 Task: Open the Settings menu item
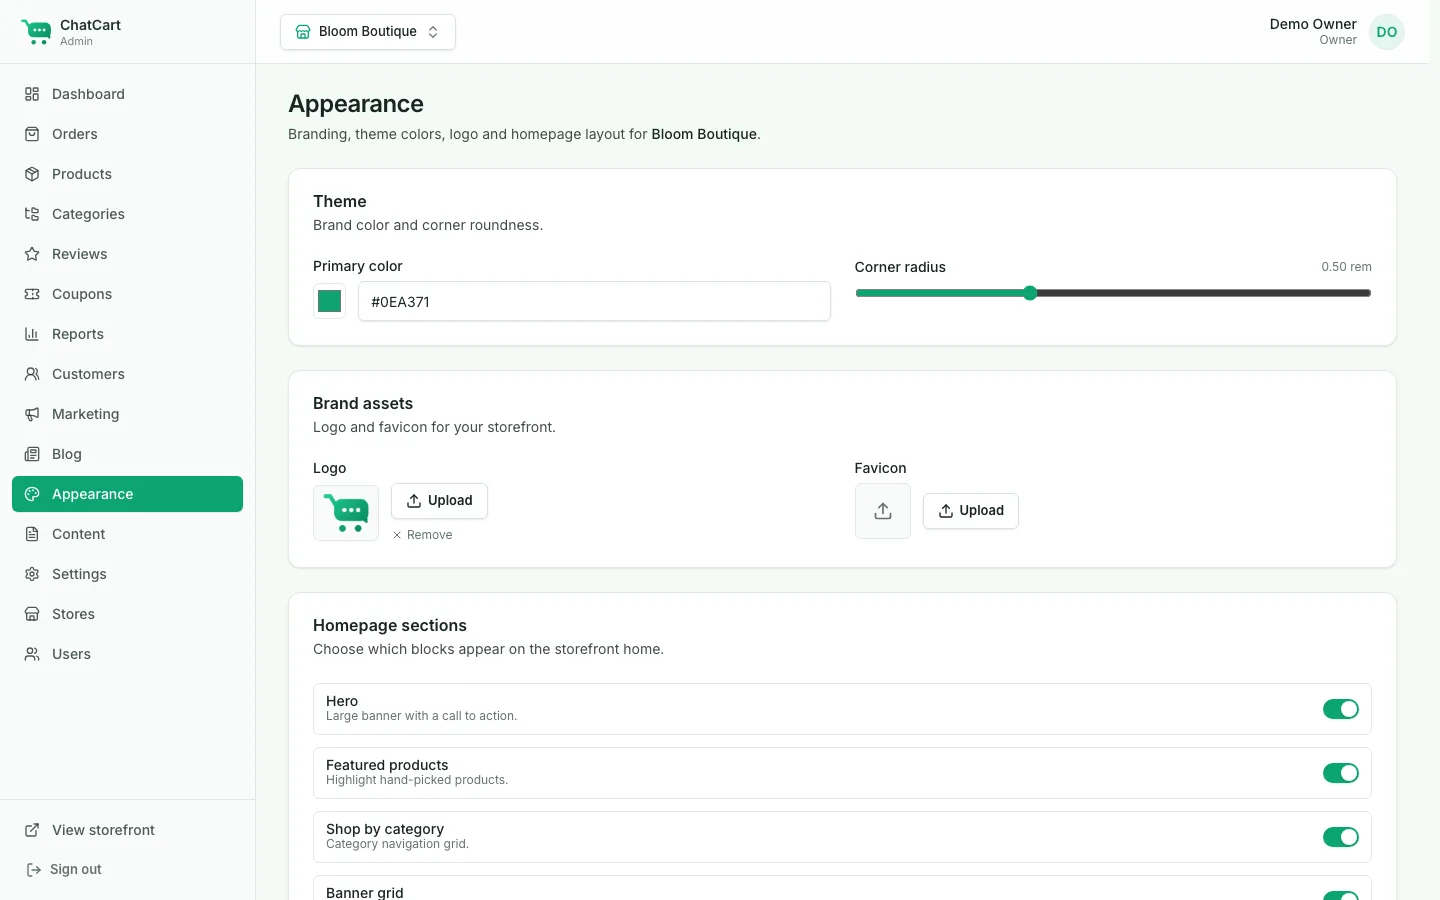click(128, 574)
